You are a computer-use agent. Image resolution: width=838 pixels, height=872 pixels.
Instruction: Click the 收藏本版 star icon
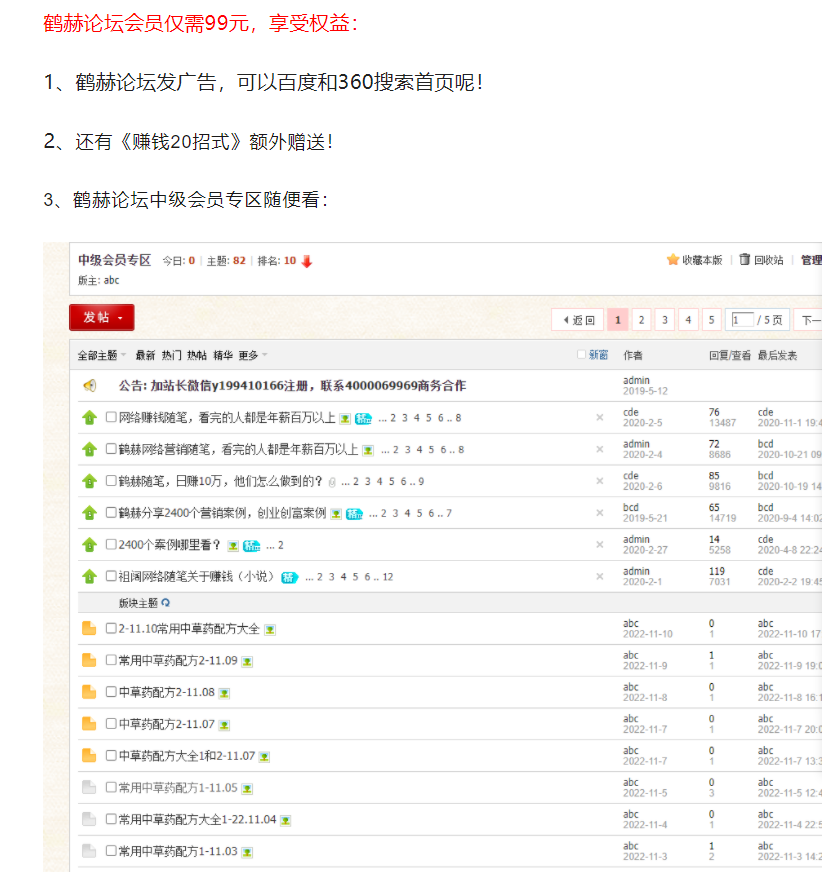673,260
